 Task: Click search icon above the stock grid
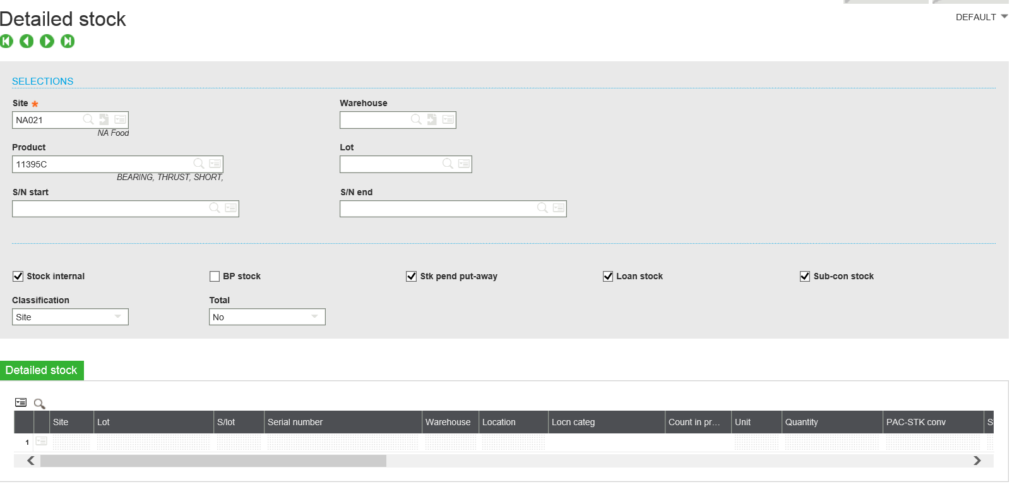[x=40, y=403]
